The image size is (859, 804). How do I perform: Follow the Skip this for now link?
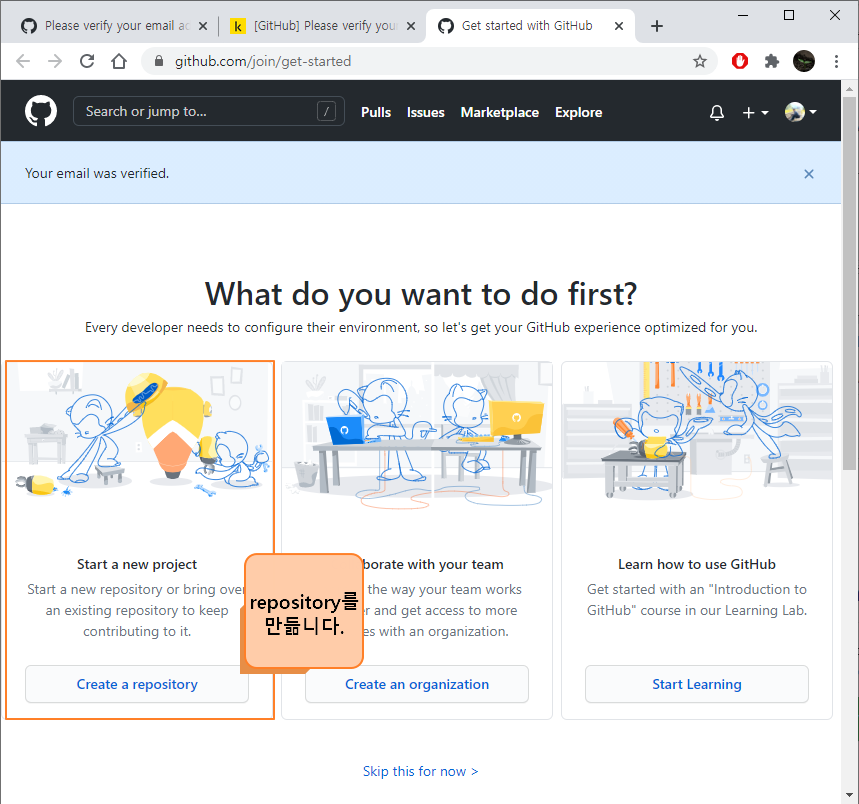coord(420,771)
